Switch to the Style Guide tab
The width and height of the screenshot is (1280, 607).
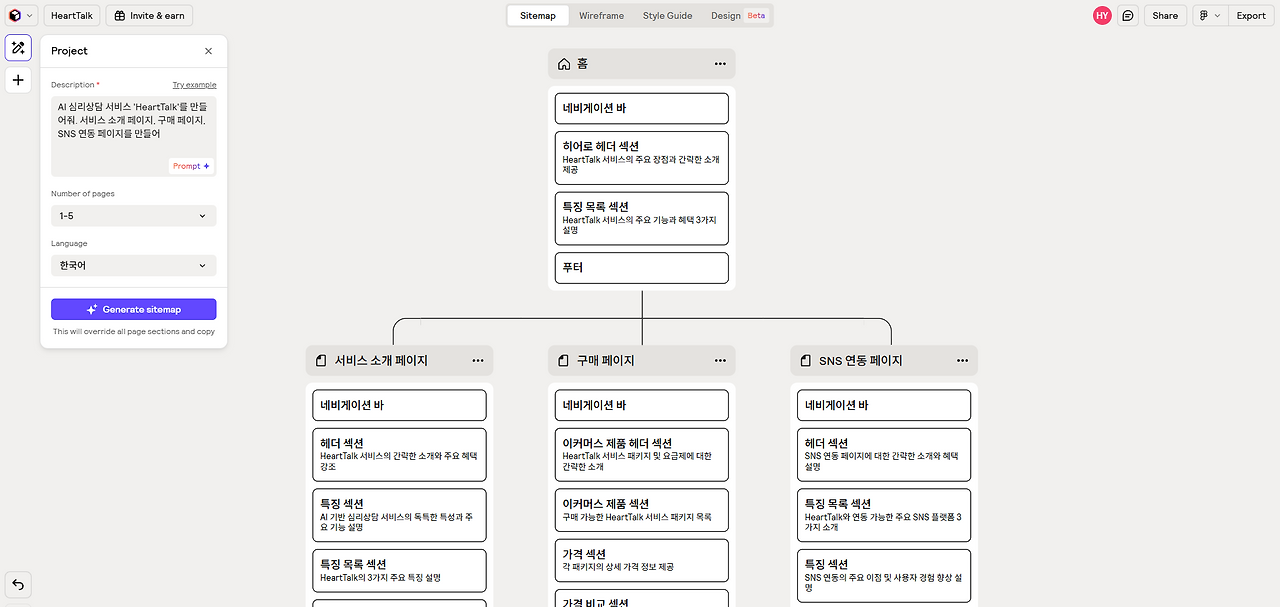point(667,15)
